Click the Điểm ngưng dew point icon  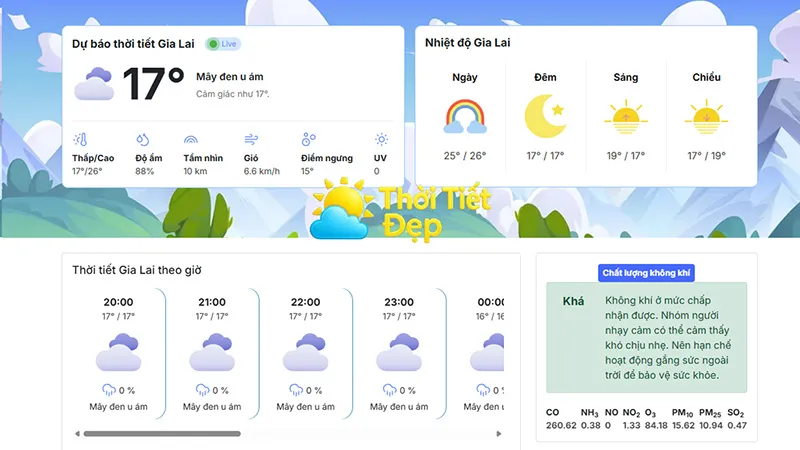coord(309,140)
